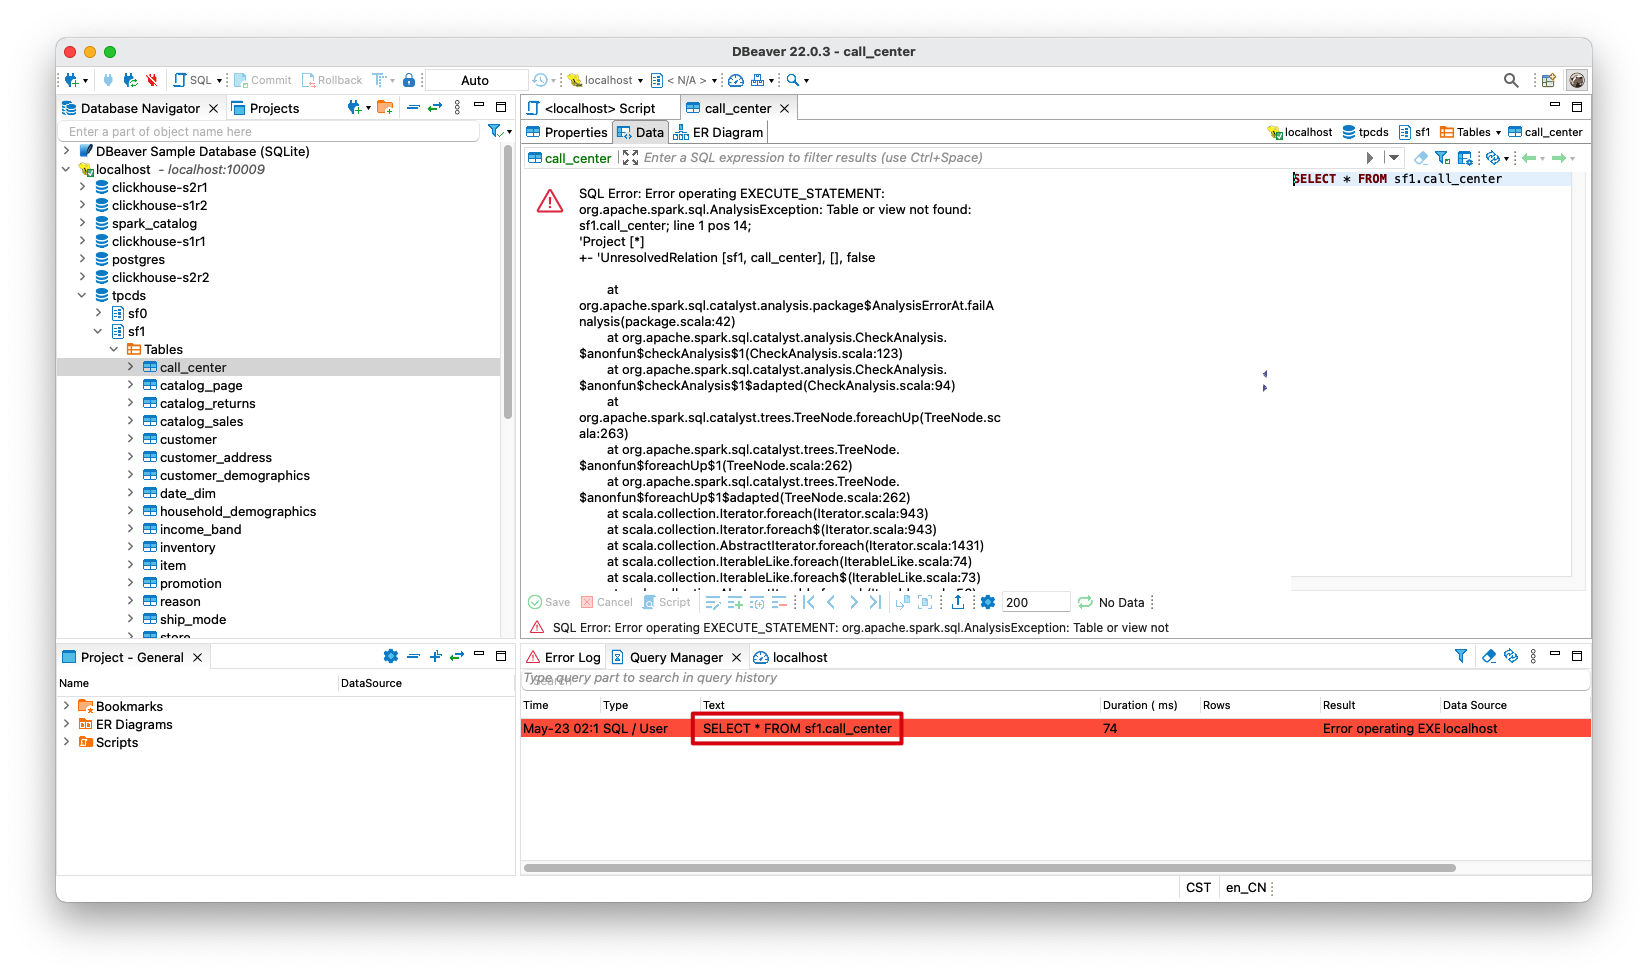This screenshot has height=976, width=1648.
Task: Click the custom filters funnel icon in data toolbar
Action: pyautogui.click(x=1442, y=158)
